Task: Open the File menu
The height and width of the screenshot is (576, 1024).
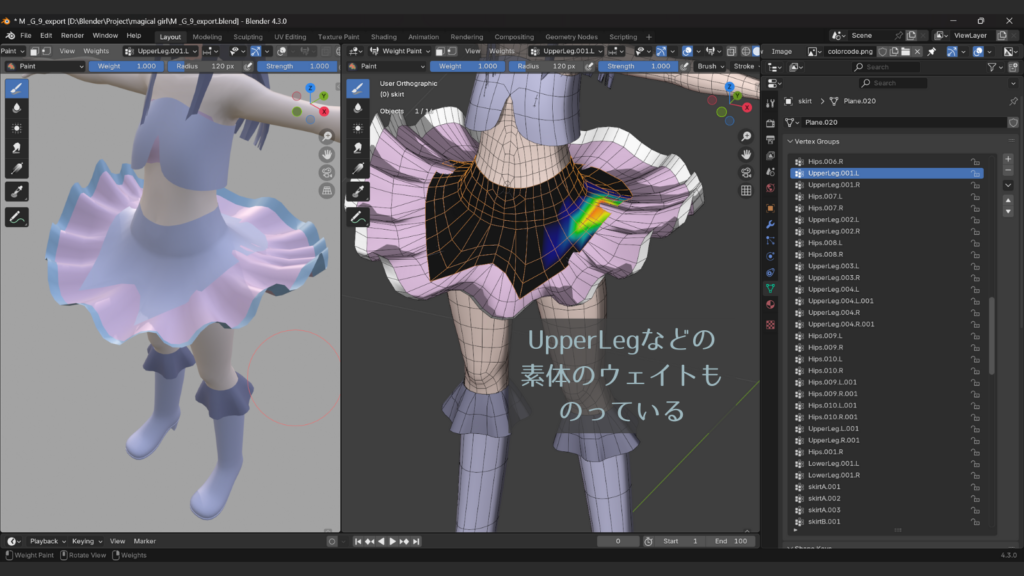Action: click(25, 36)
